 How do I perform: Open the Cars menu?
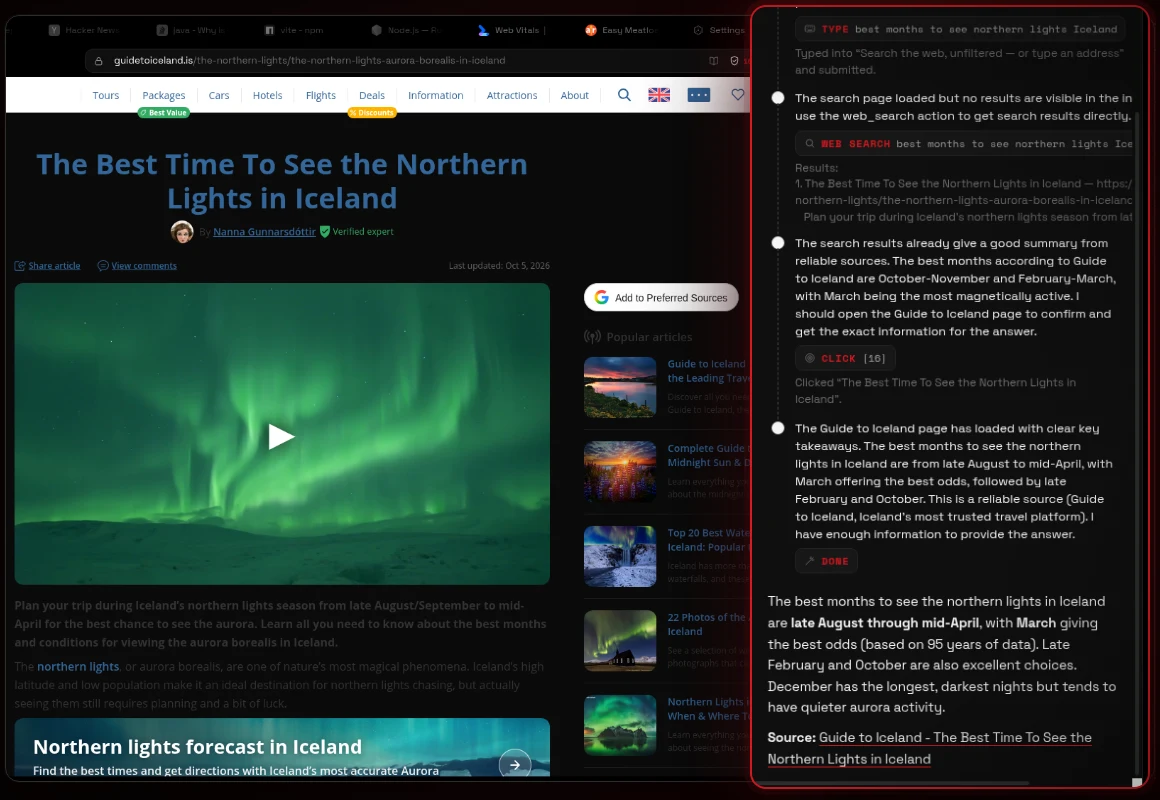click(x=219, y=95)
